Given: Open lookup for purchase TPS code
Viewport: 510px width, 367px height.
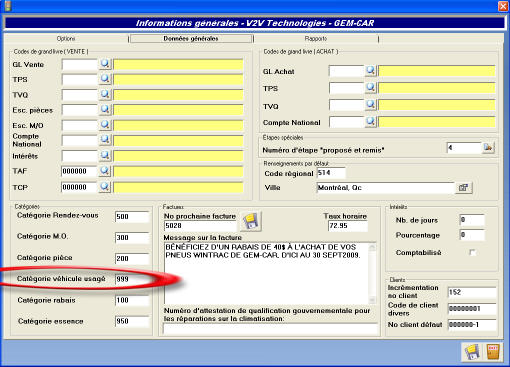Looking at the screenshot, I should click(x=371, y=87).
